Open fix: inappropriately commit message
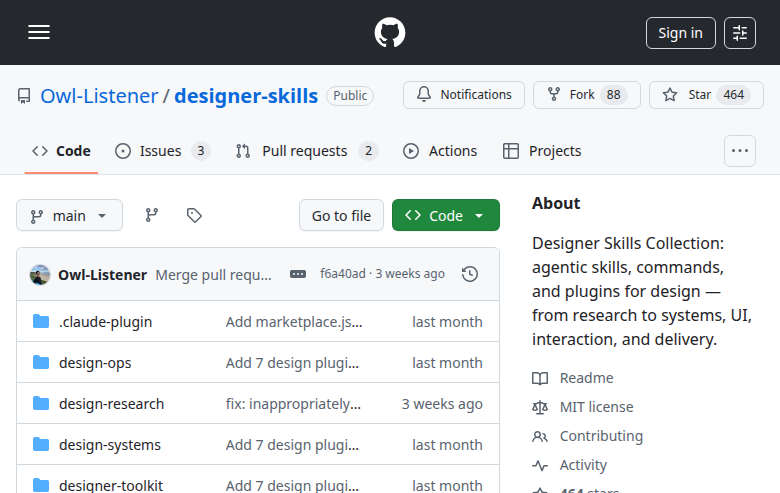This screenshot has width=780, height=493. click(293, 404)
